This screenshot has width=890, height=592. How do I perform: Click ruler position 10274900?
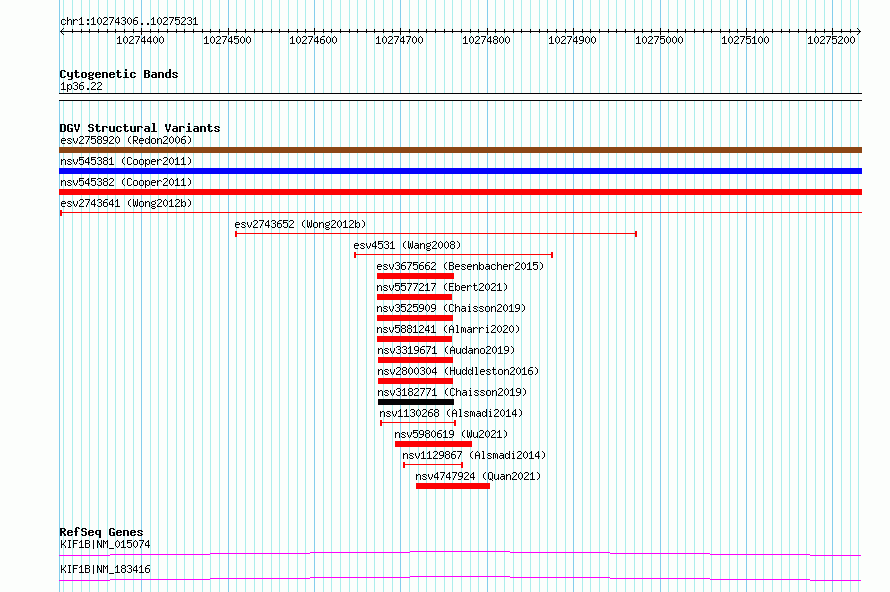tap(572, 40)
